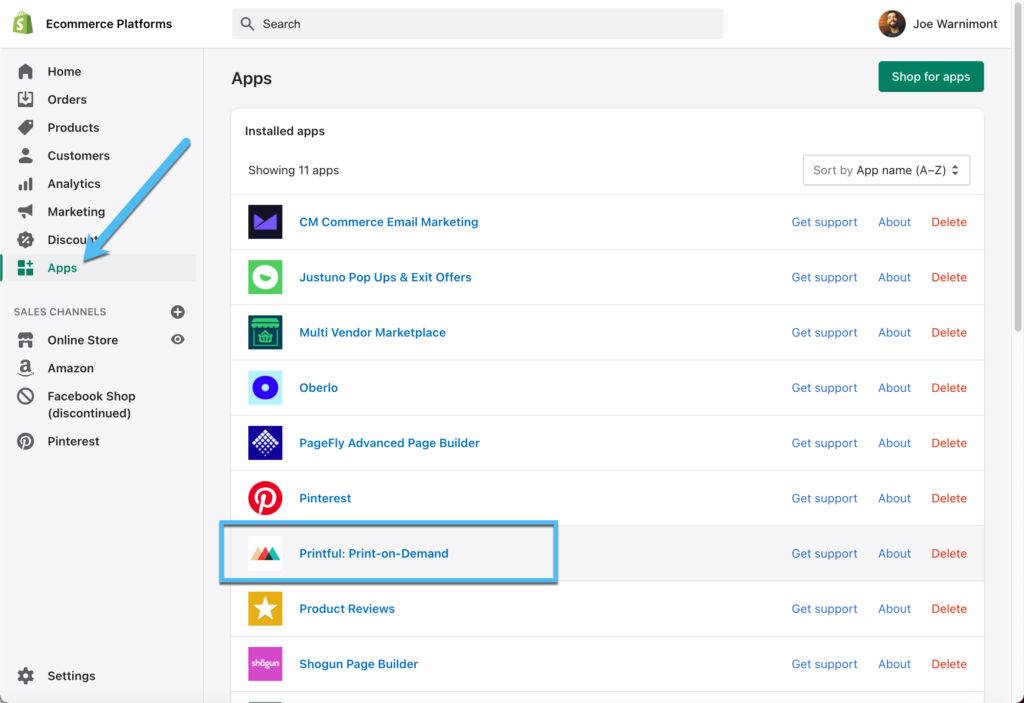The height and width of the screenshot is (703, 1024).
Task: Click the Orders inbox icon
Action: [x=25, y=99]
